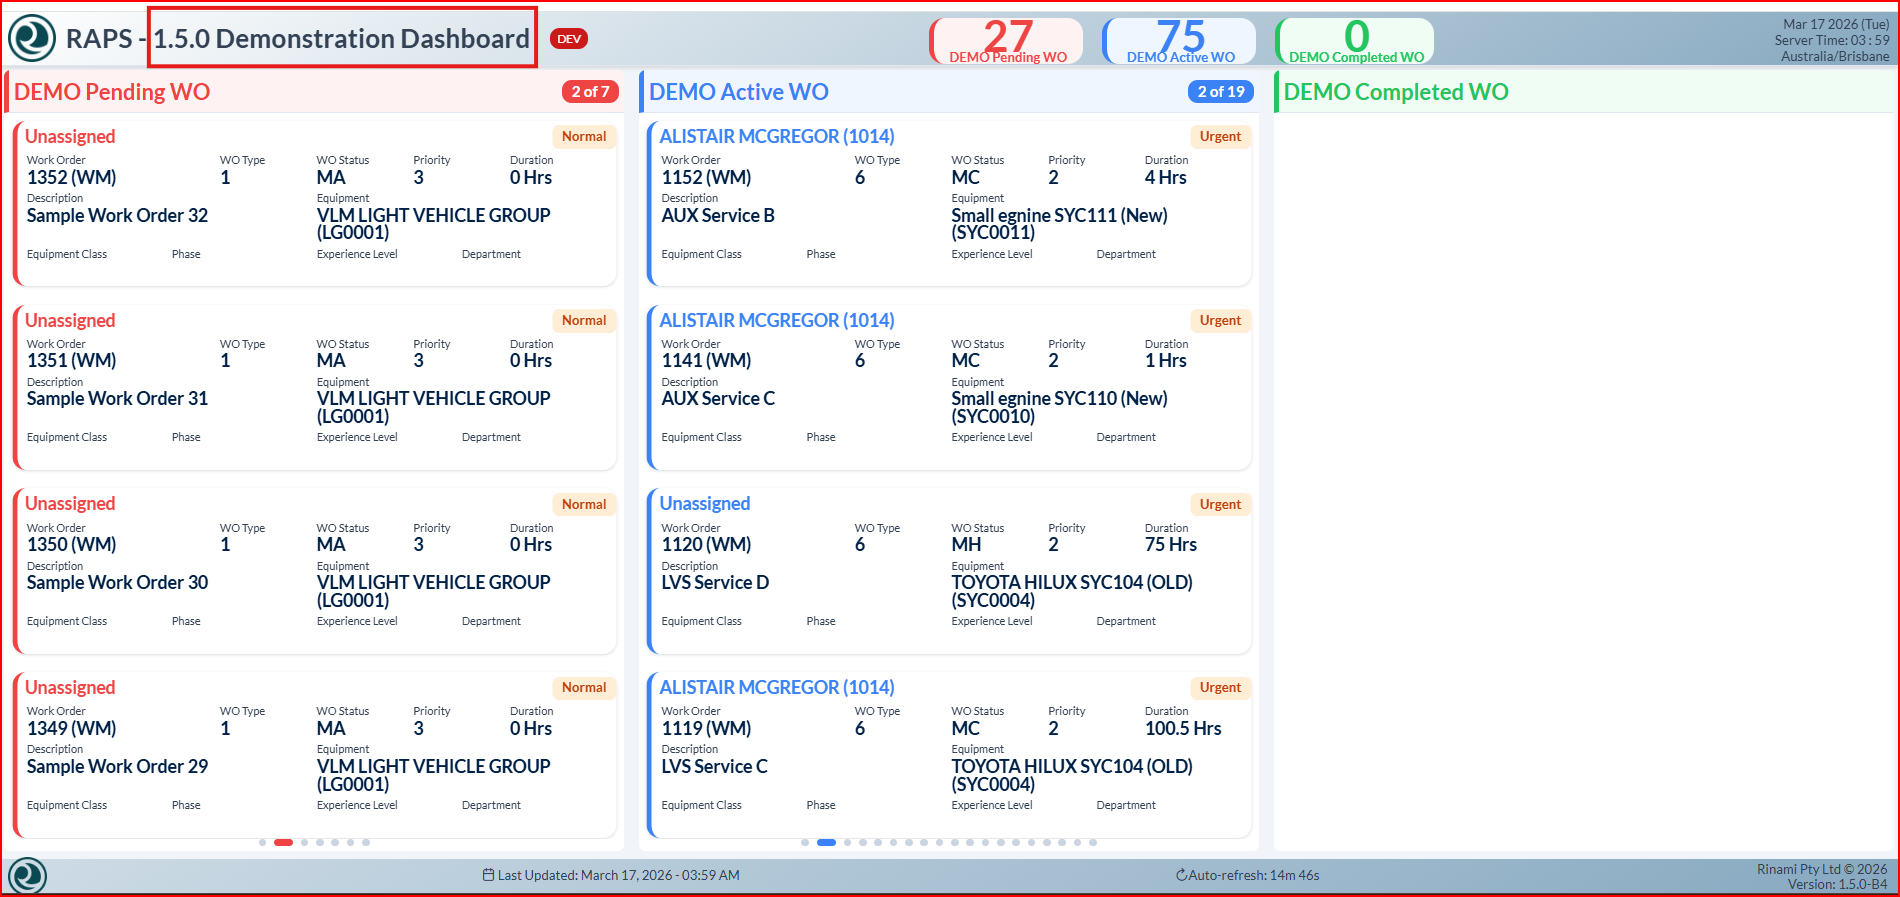
Task: Go to last page dot under Active WO
Action: (1093, 843)
